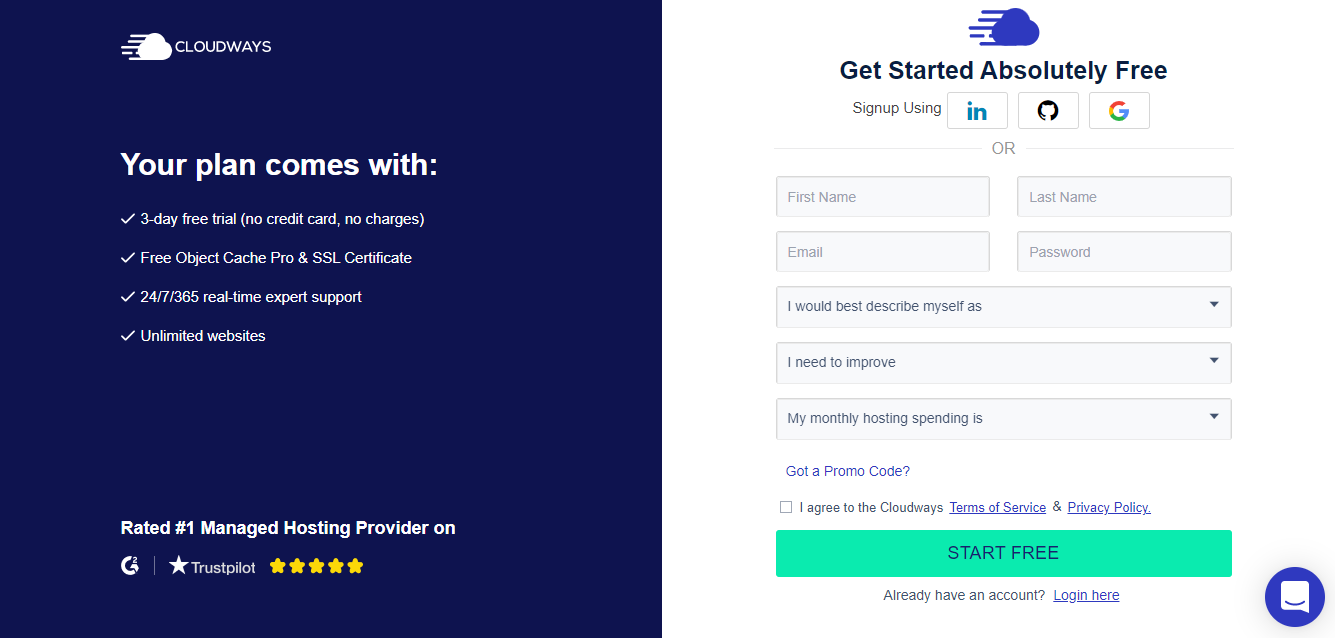Screen dimensions: 1335x638
Task: Click the Trustpilot star logo
Action: tap(212, 566)
